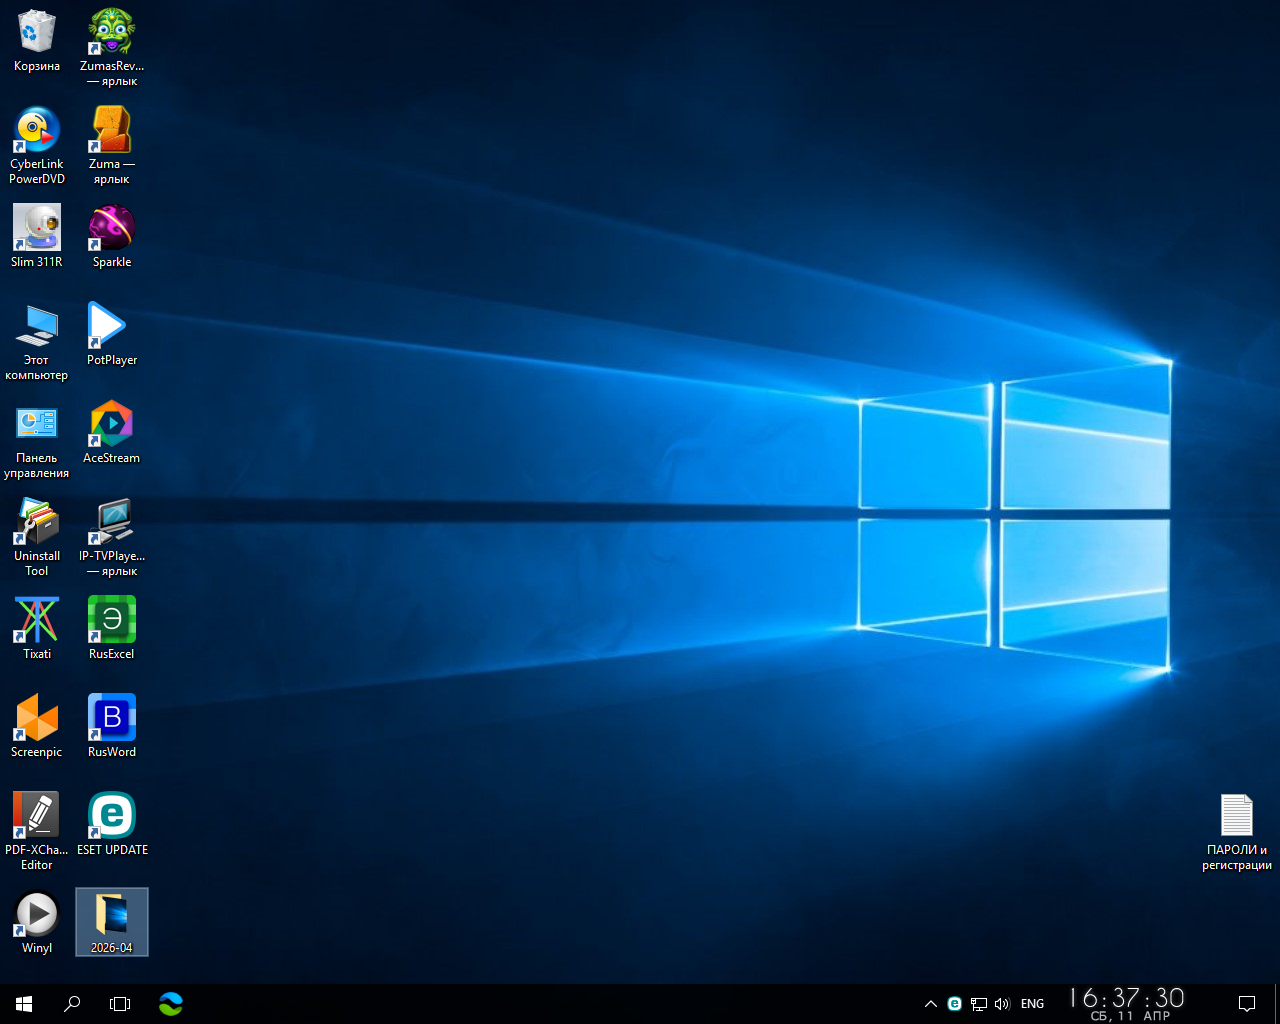1280x1024 pixels.
Task: Open Uninstall Tool
Action: [x=37, y=537]
